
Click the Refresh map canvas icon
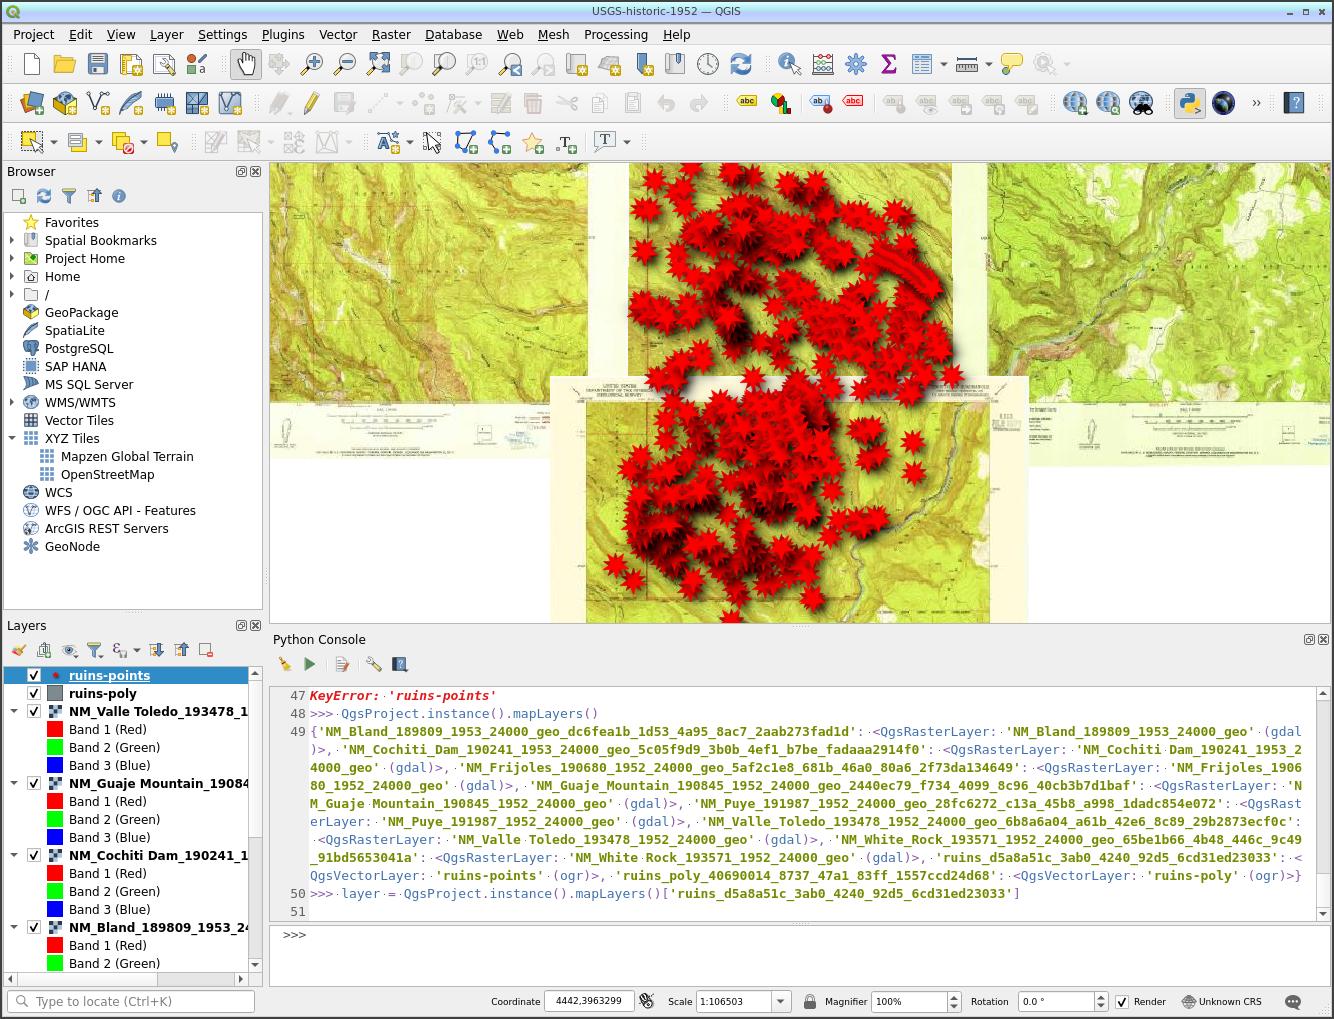tap(740, 64)
